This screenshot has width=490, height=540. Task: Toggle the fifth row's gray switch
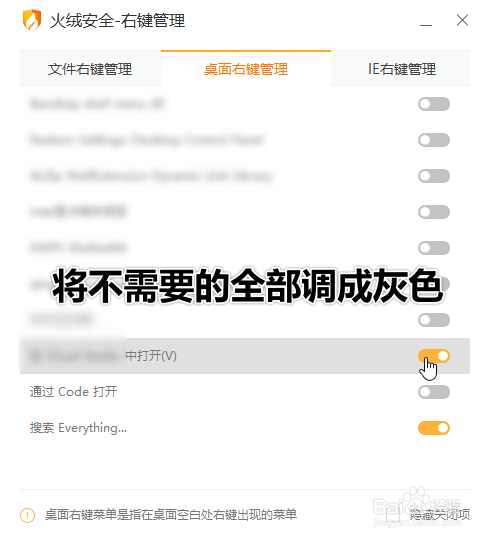coord(434,248)
